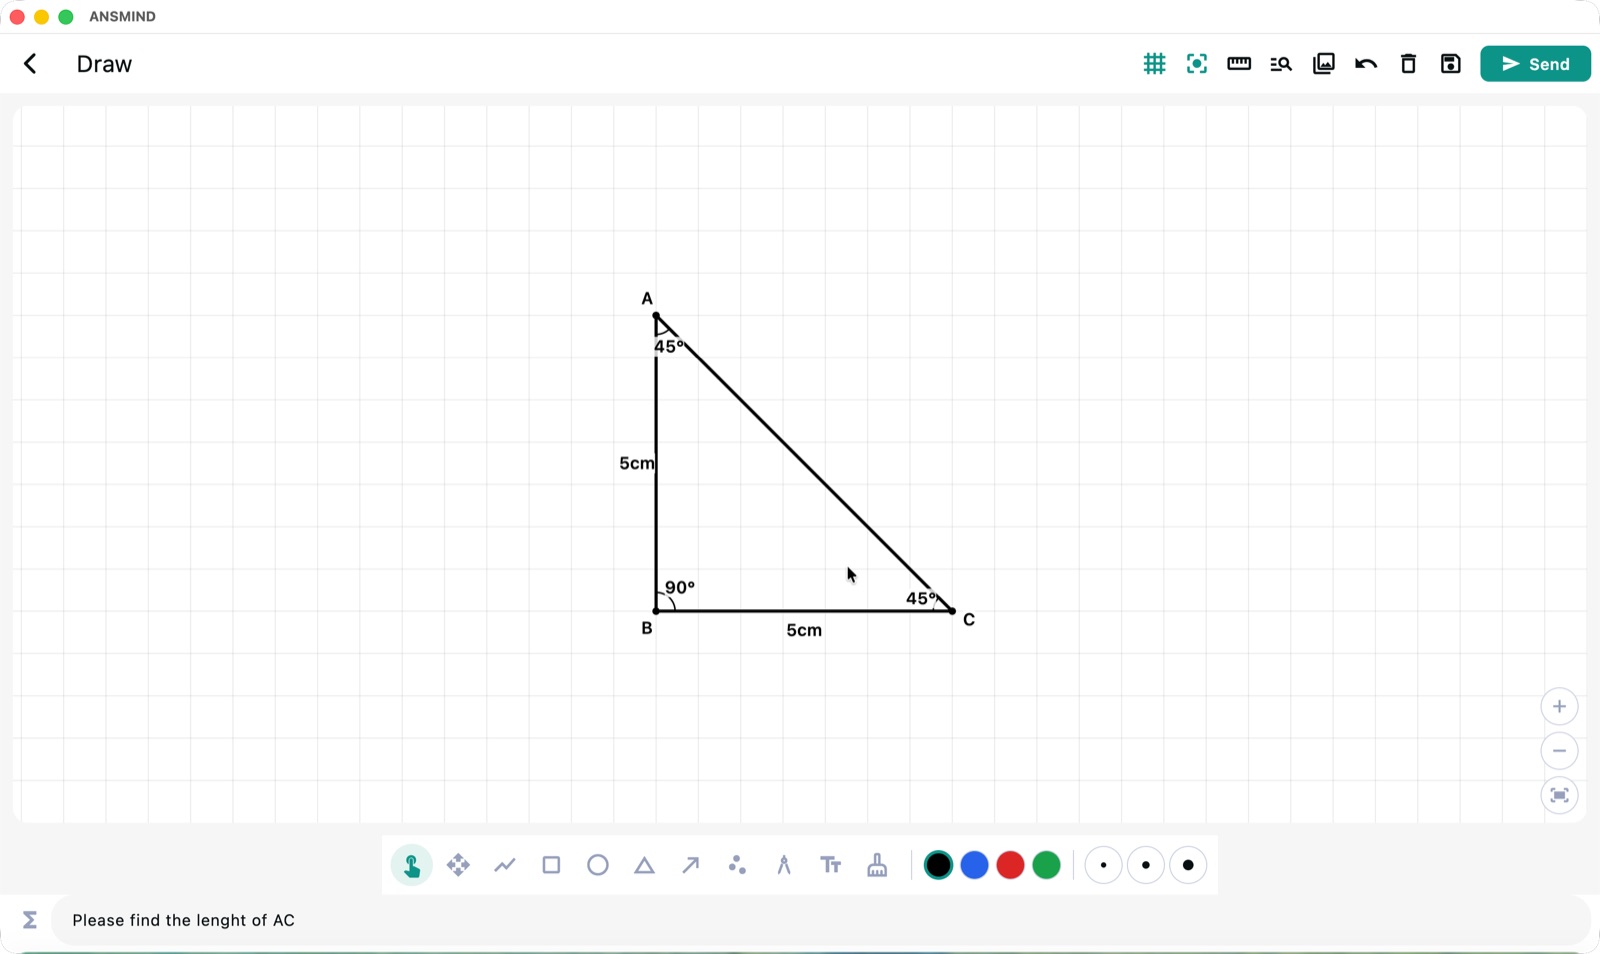Zoom in with the plus button
This screenshot has width=1600, height=954.
click(1559, 707)
